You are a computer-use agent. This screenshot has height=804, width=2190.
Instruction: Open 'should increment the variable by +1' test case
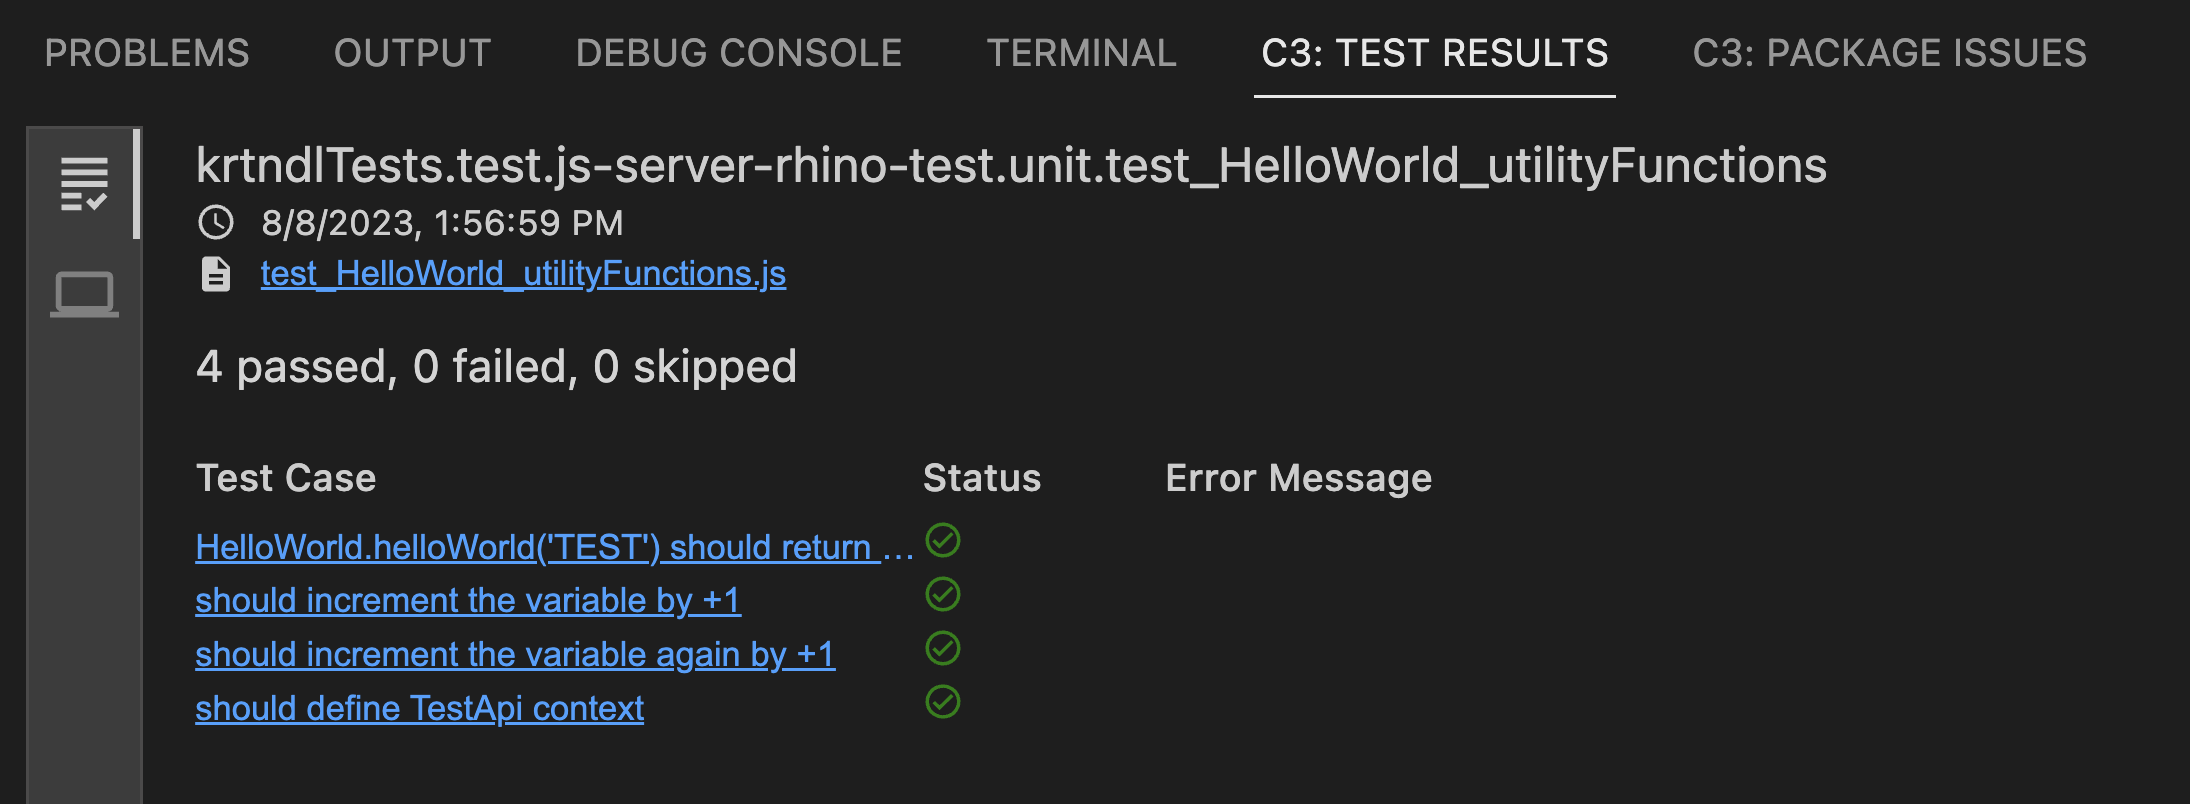pyautogui.click(x=467, y=601)
